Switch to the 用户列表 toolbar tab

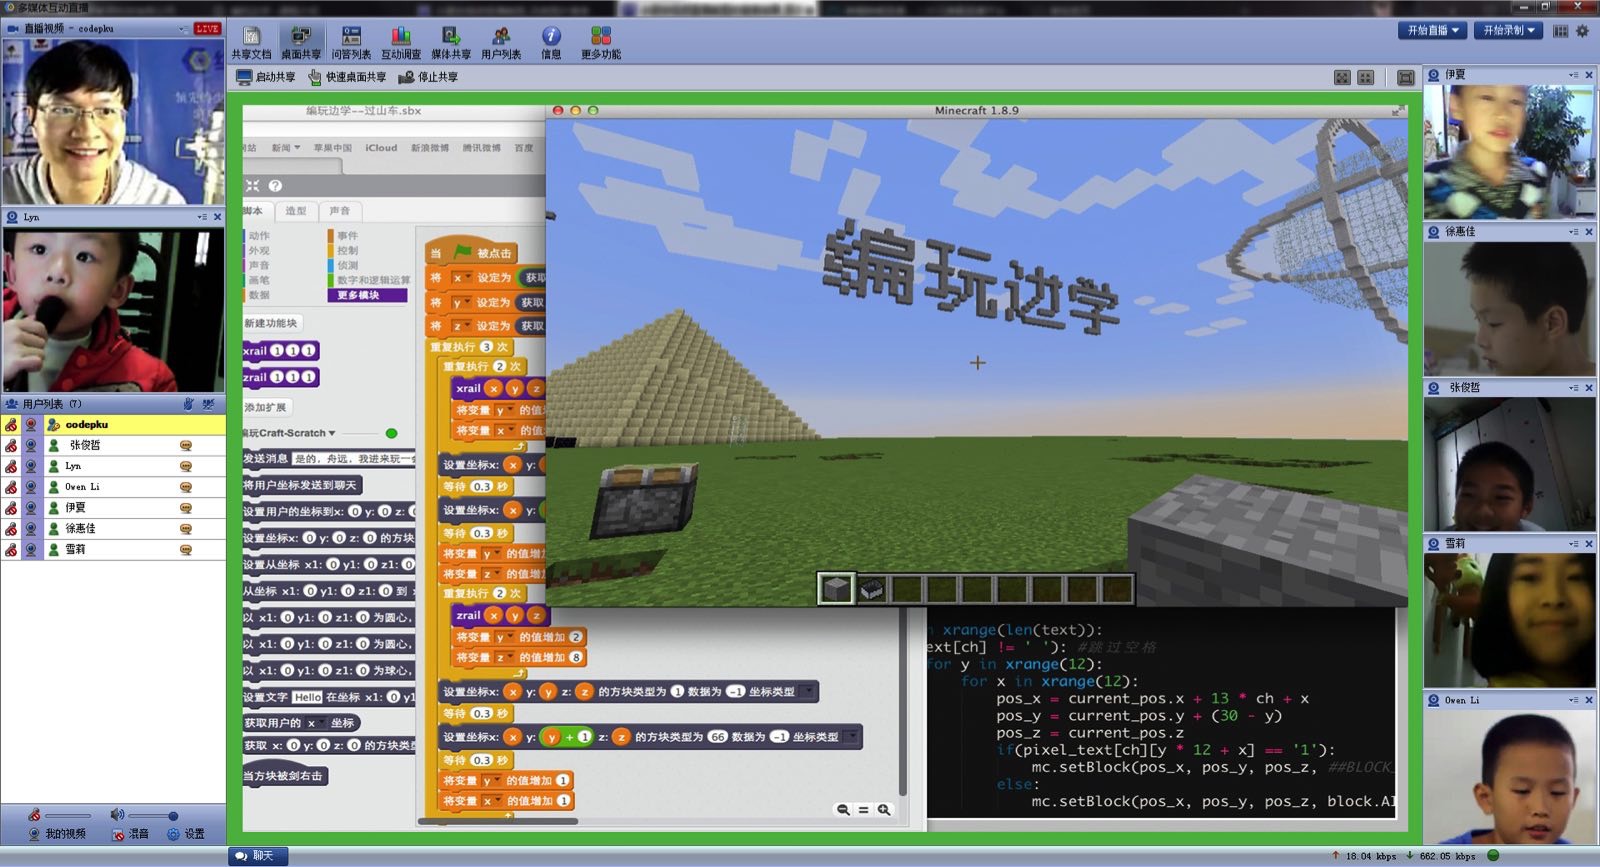point(501,42)
